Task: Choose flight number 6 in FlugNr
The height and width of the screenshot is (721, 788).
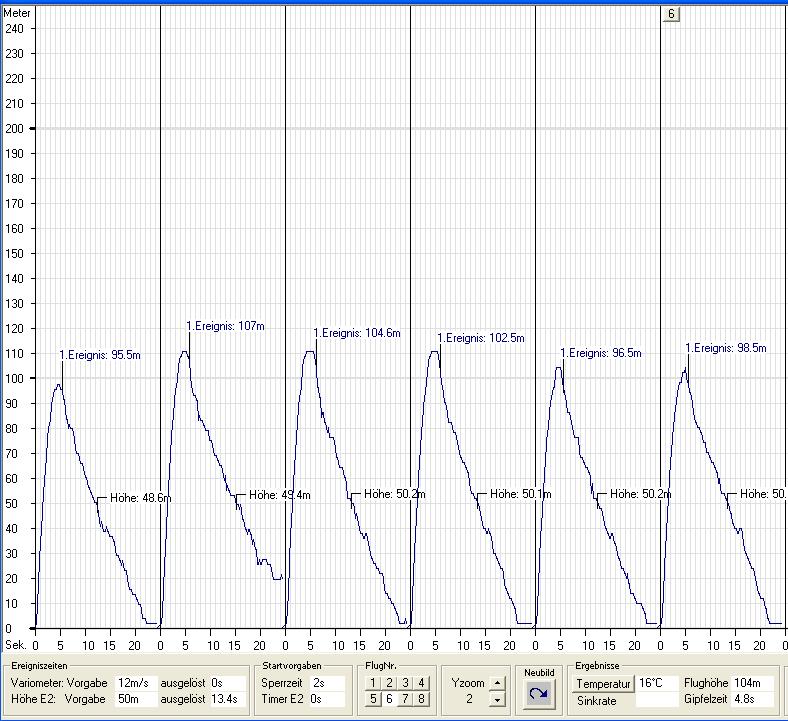Action: (389, 699)
